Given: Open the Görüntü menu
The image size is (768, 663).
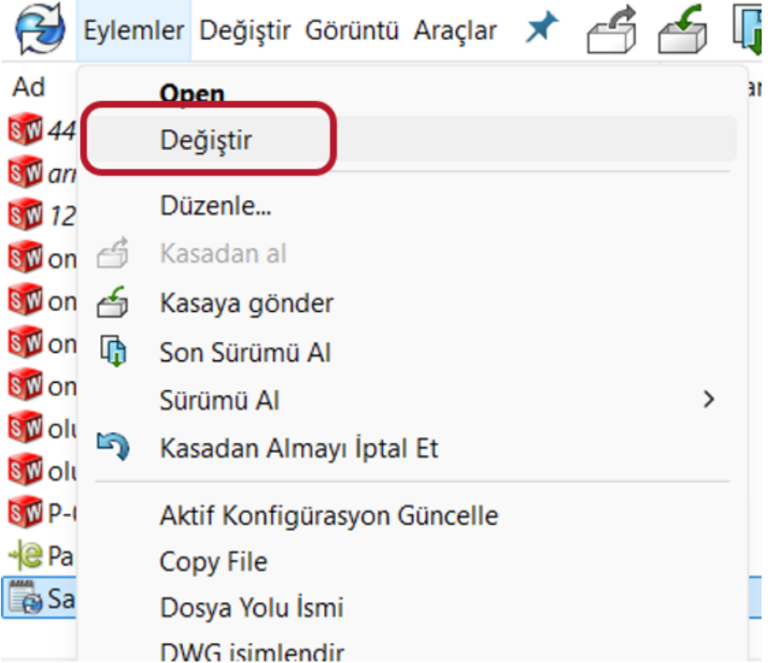Looking at the screenshot, I should [x=352, y=31].
